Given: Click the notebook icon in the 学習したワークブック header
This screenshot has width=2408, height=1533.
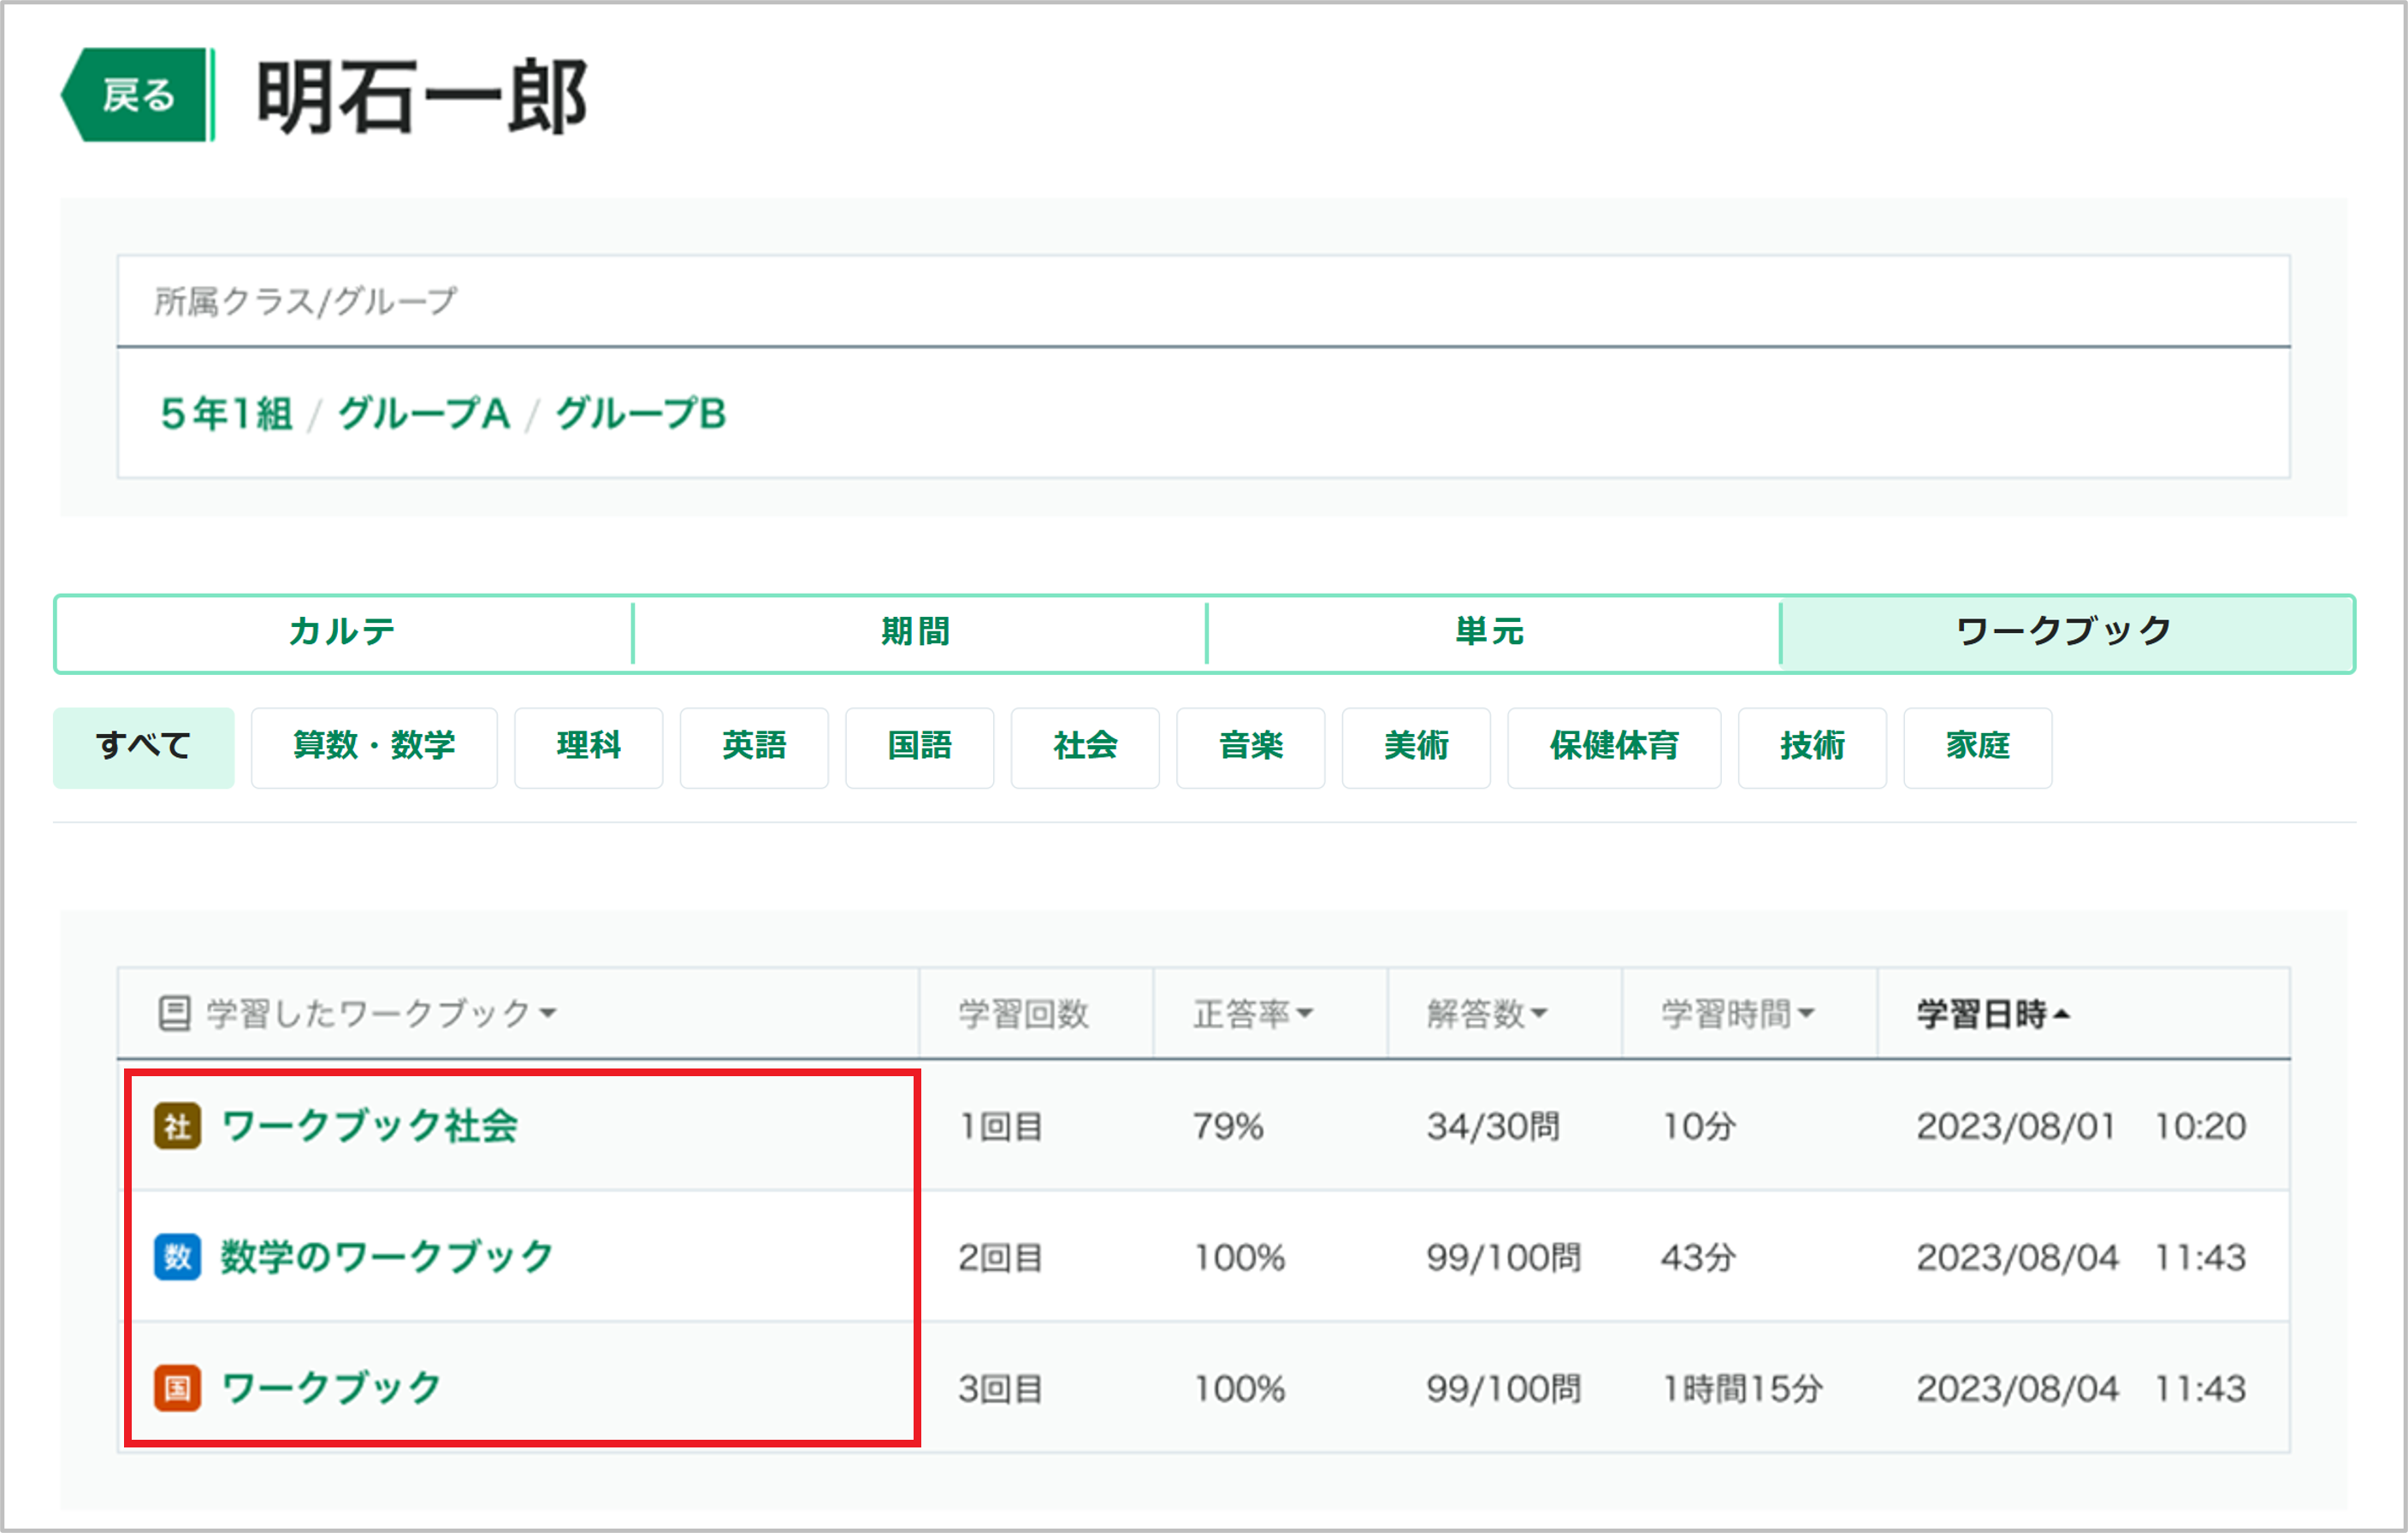Looking at the screenshot, I should [x=174, y=1013].
